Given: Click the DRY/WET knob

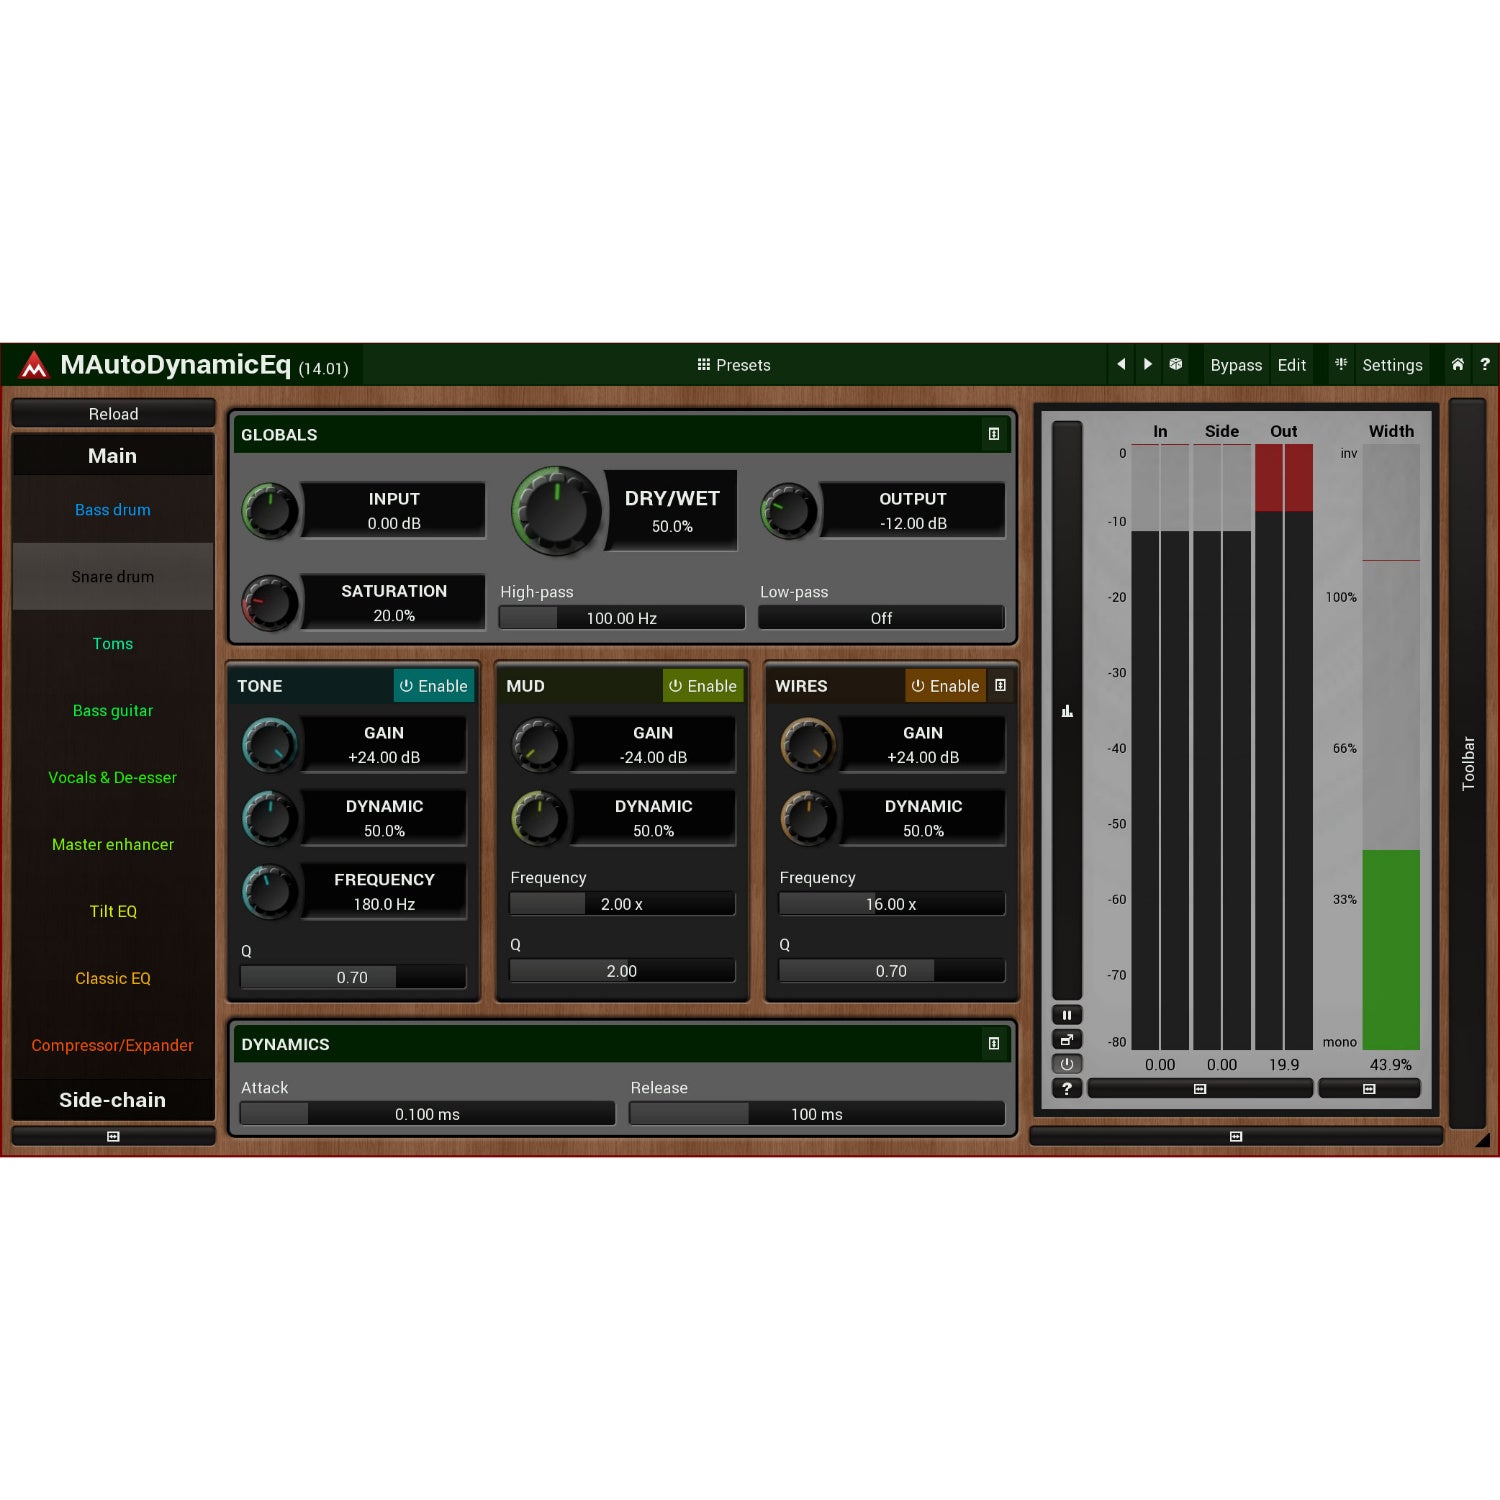Looking at the screenshot, I should pos(556,510).
